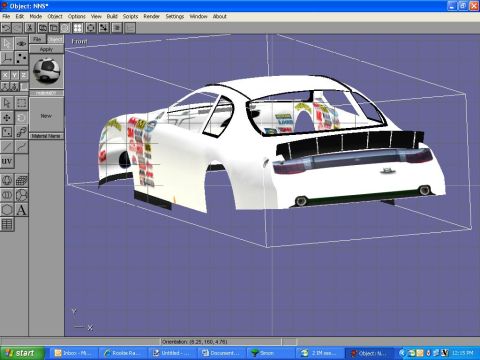Select the Text 'A' tool

pyautogui.click(x=21, y=210)
